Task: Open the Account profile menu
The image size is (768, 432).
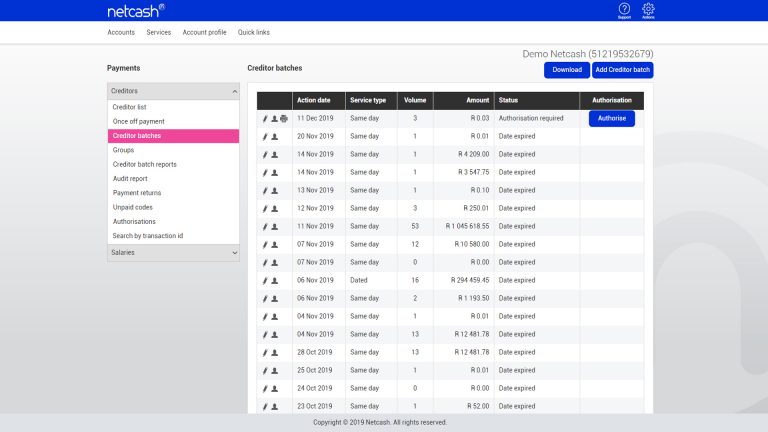Action: pyautogui.click(x=204, y=32)
